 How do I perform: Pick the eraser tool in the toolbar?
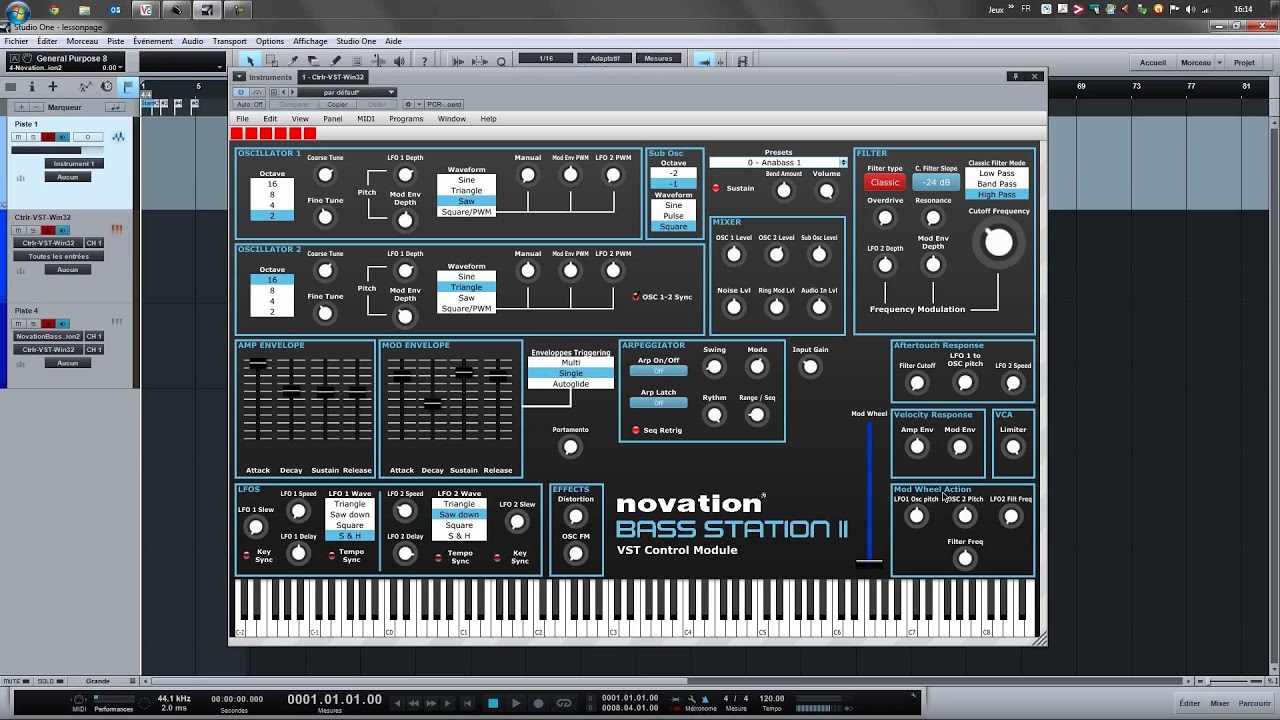pyautogui.click(x=314, y=61)
